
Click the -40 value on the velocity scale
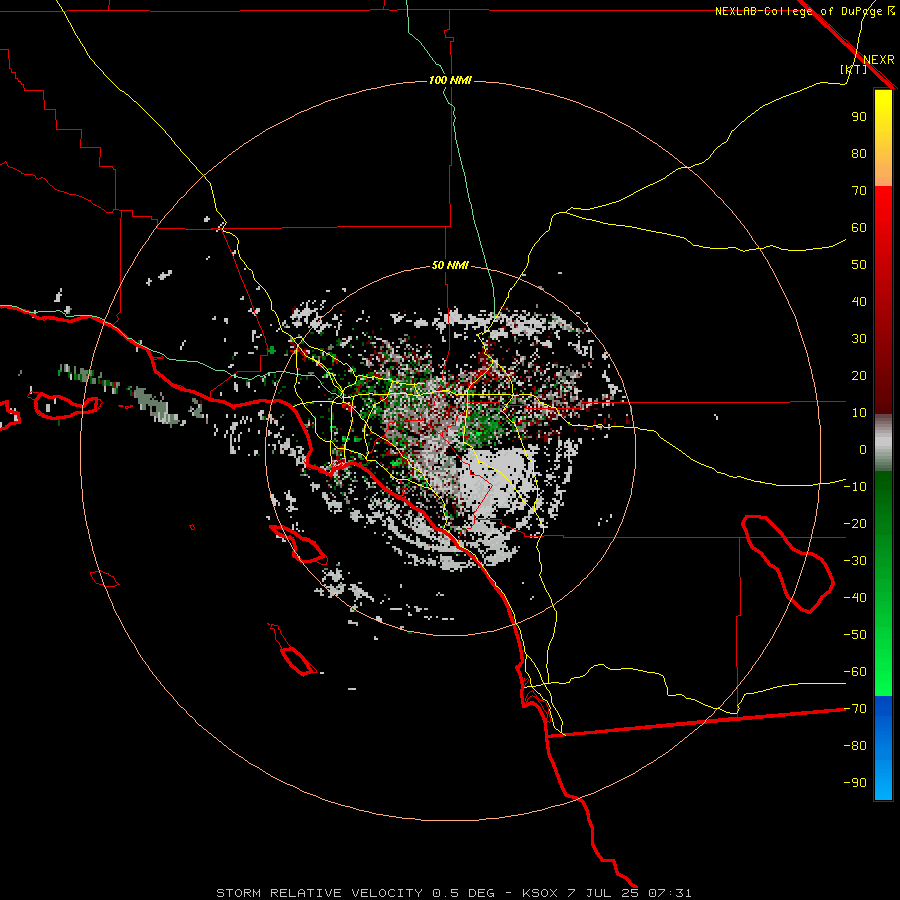click(855, 598)
